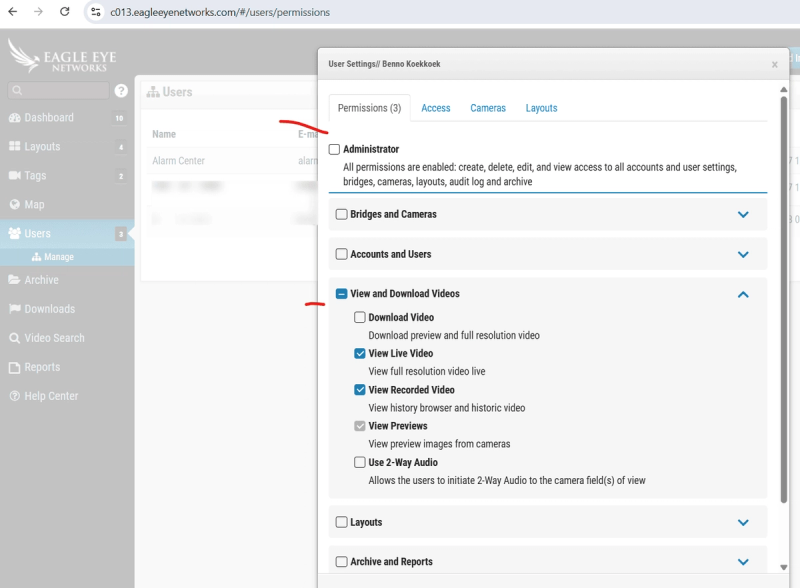Expand the Layouts permission section chevron
This screenshot has height=588, width=800.
pyautogui.click(x=743, y=522)
